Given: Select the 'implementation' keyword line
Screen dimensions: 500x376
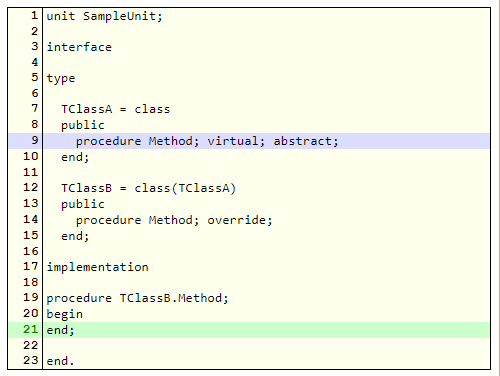Looking at the screenshot, I should [x=97, y=267].
